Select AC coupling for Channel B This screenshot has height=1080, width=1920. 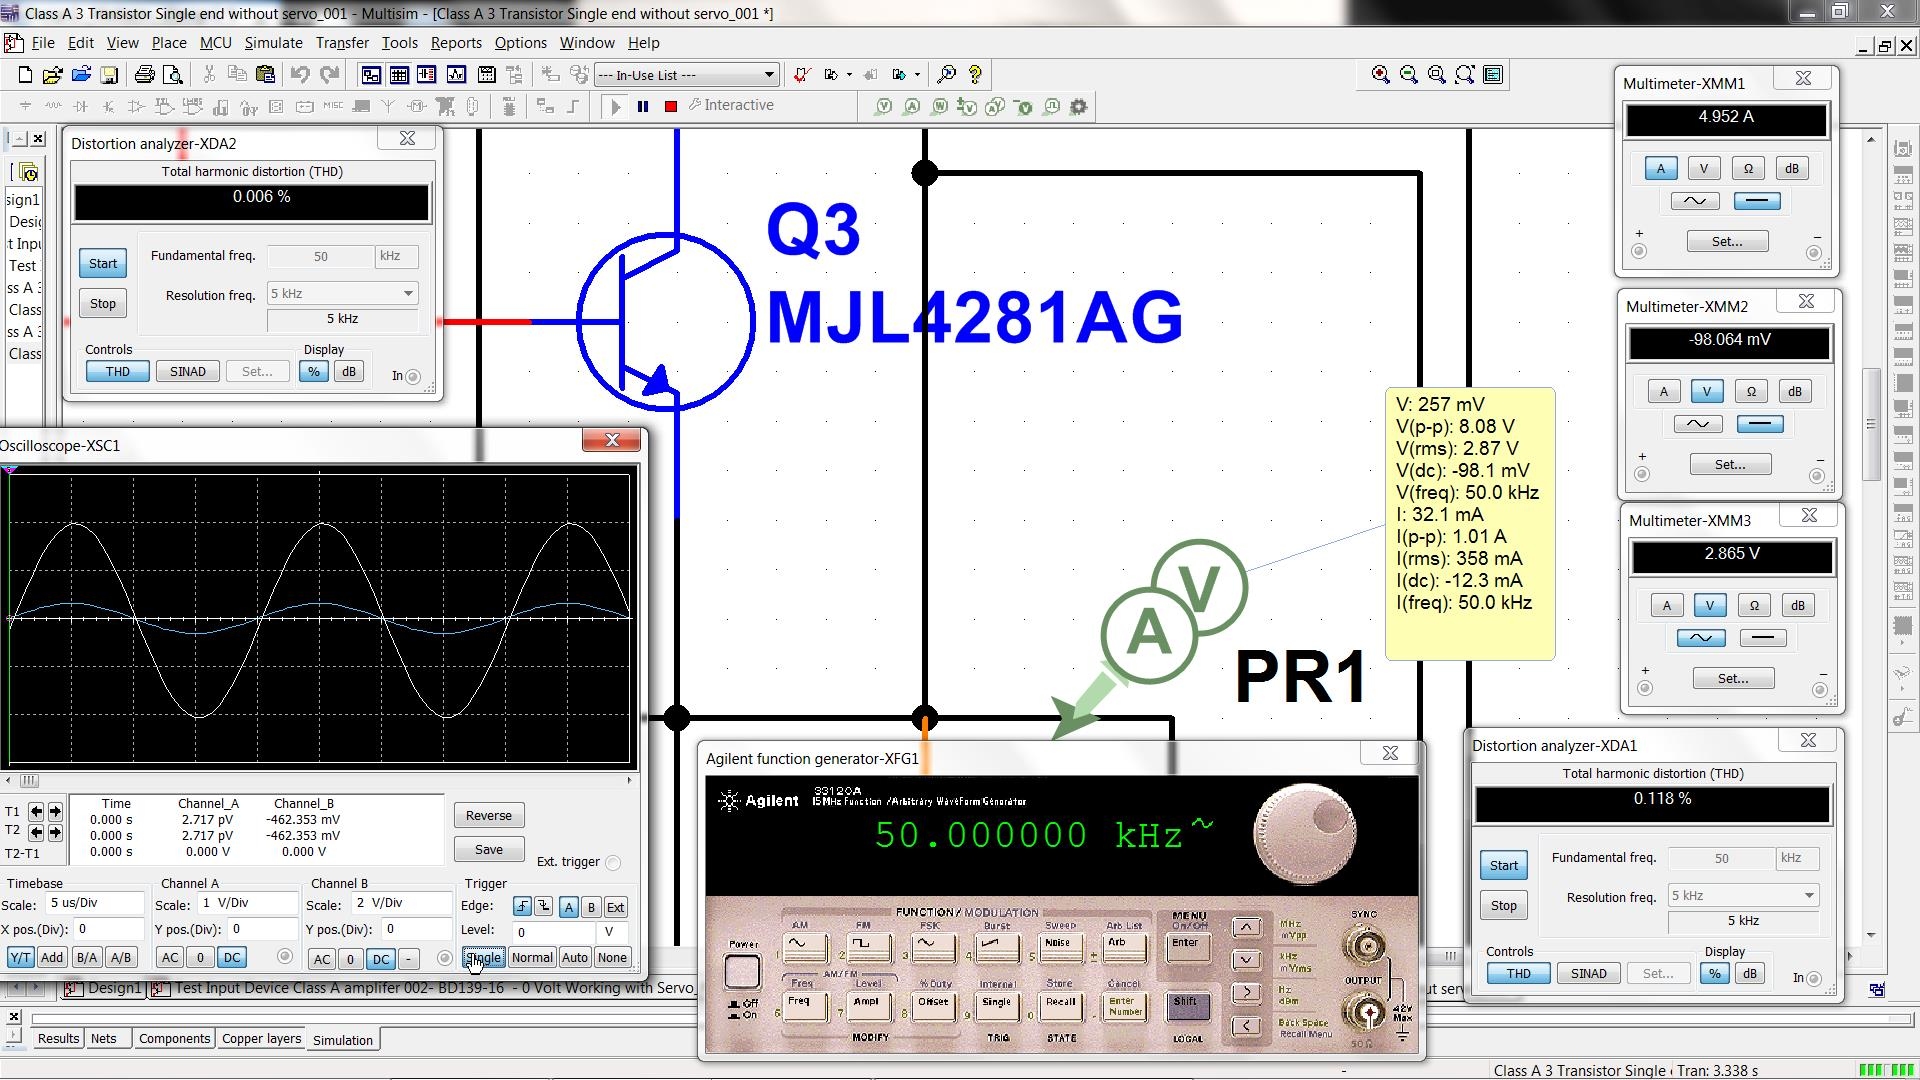321,960
